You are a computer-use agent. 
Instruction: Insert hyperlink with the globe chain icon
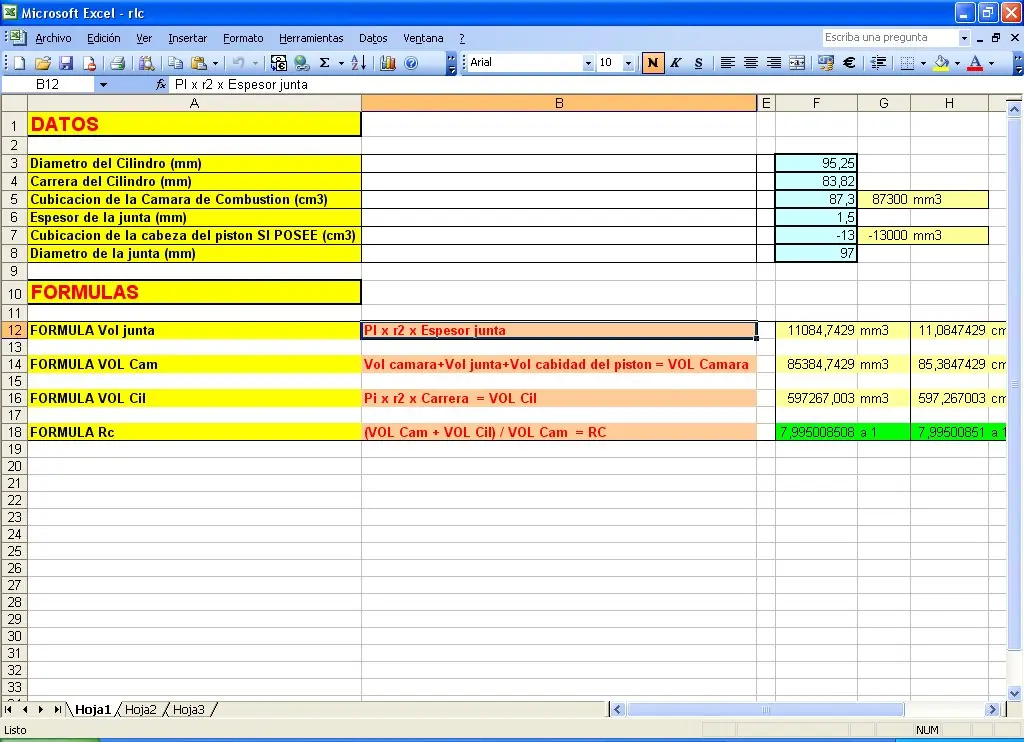pos(302,63)
